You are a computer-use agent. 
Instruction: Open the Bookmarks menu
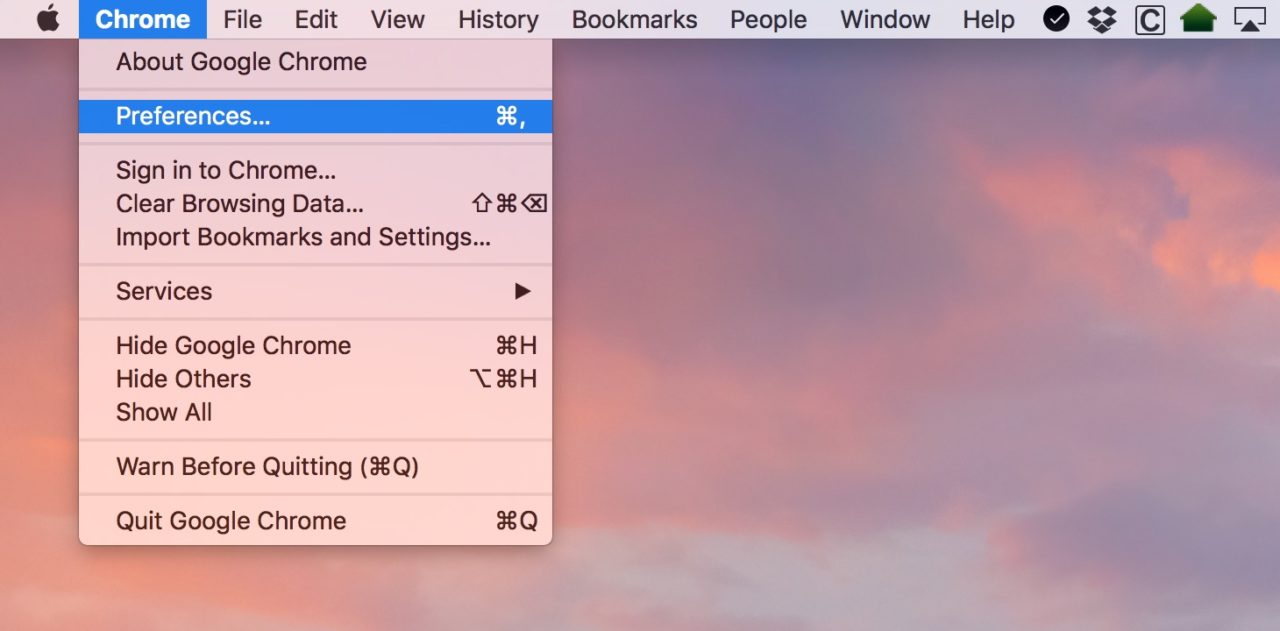635,19
